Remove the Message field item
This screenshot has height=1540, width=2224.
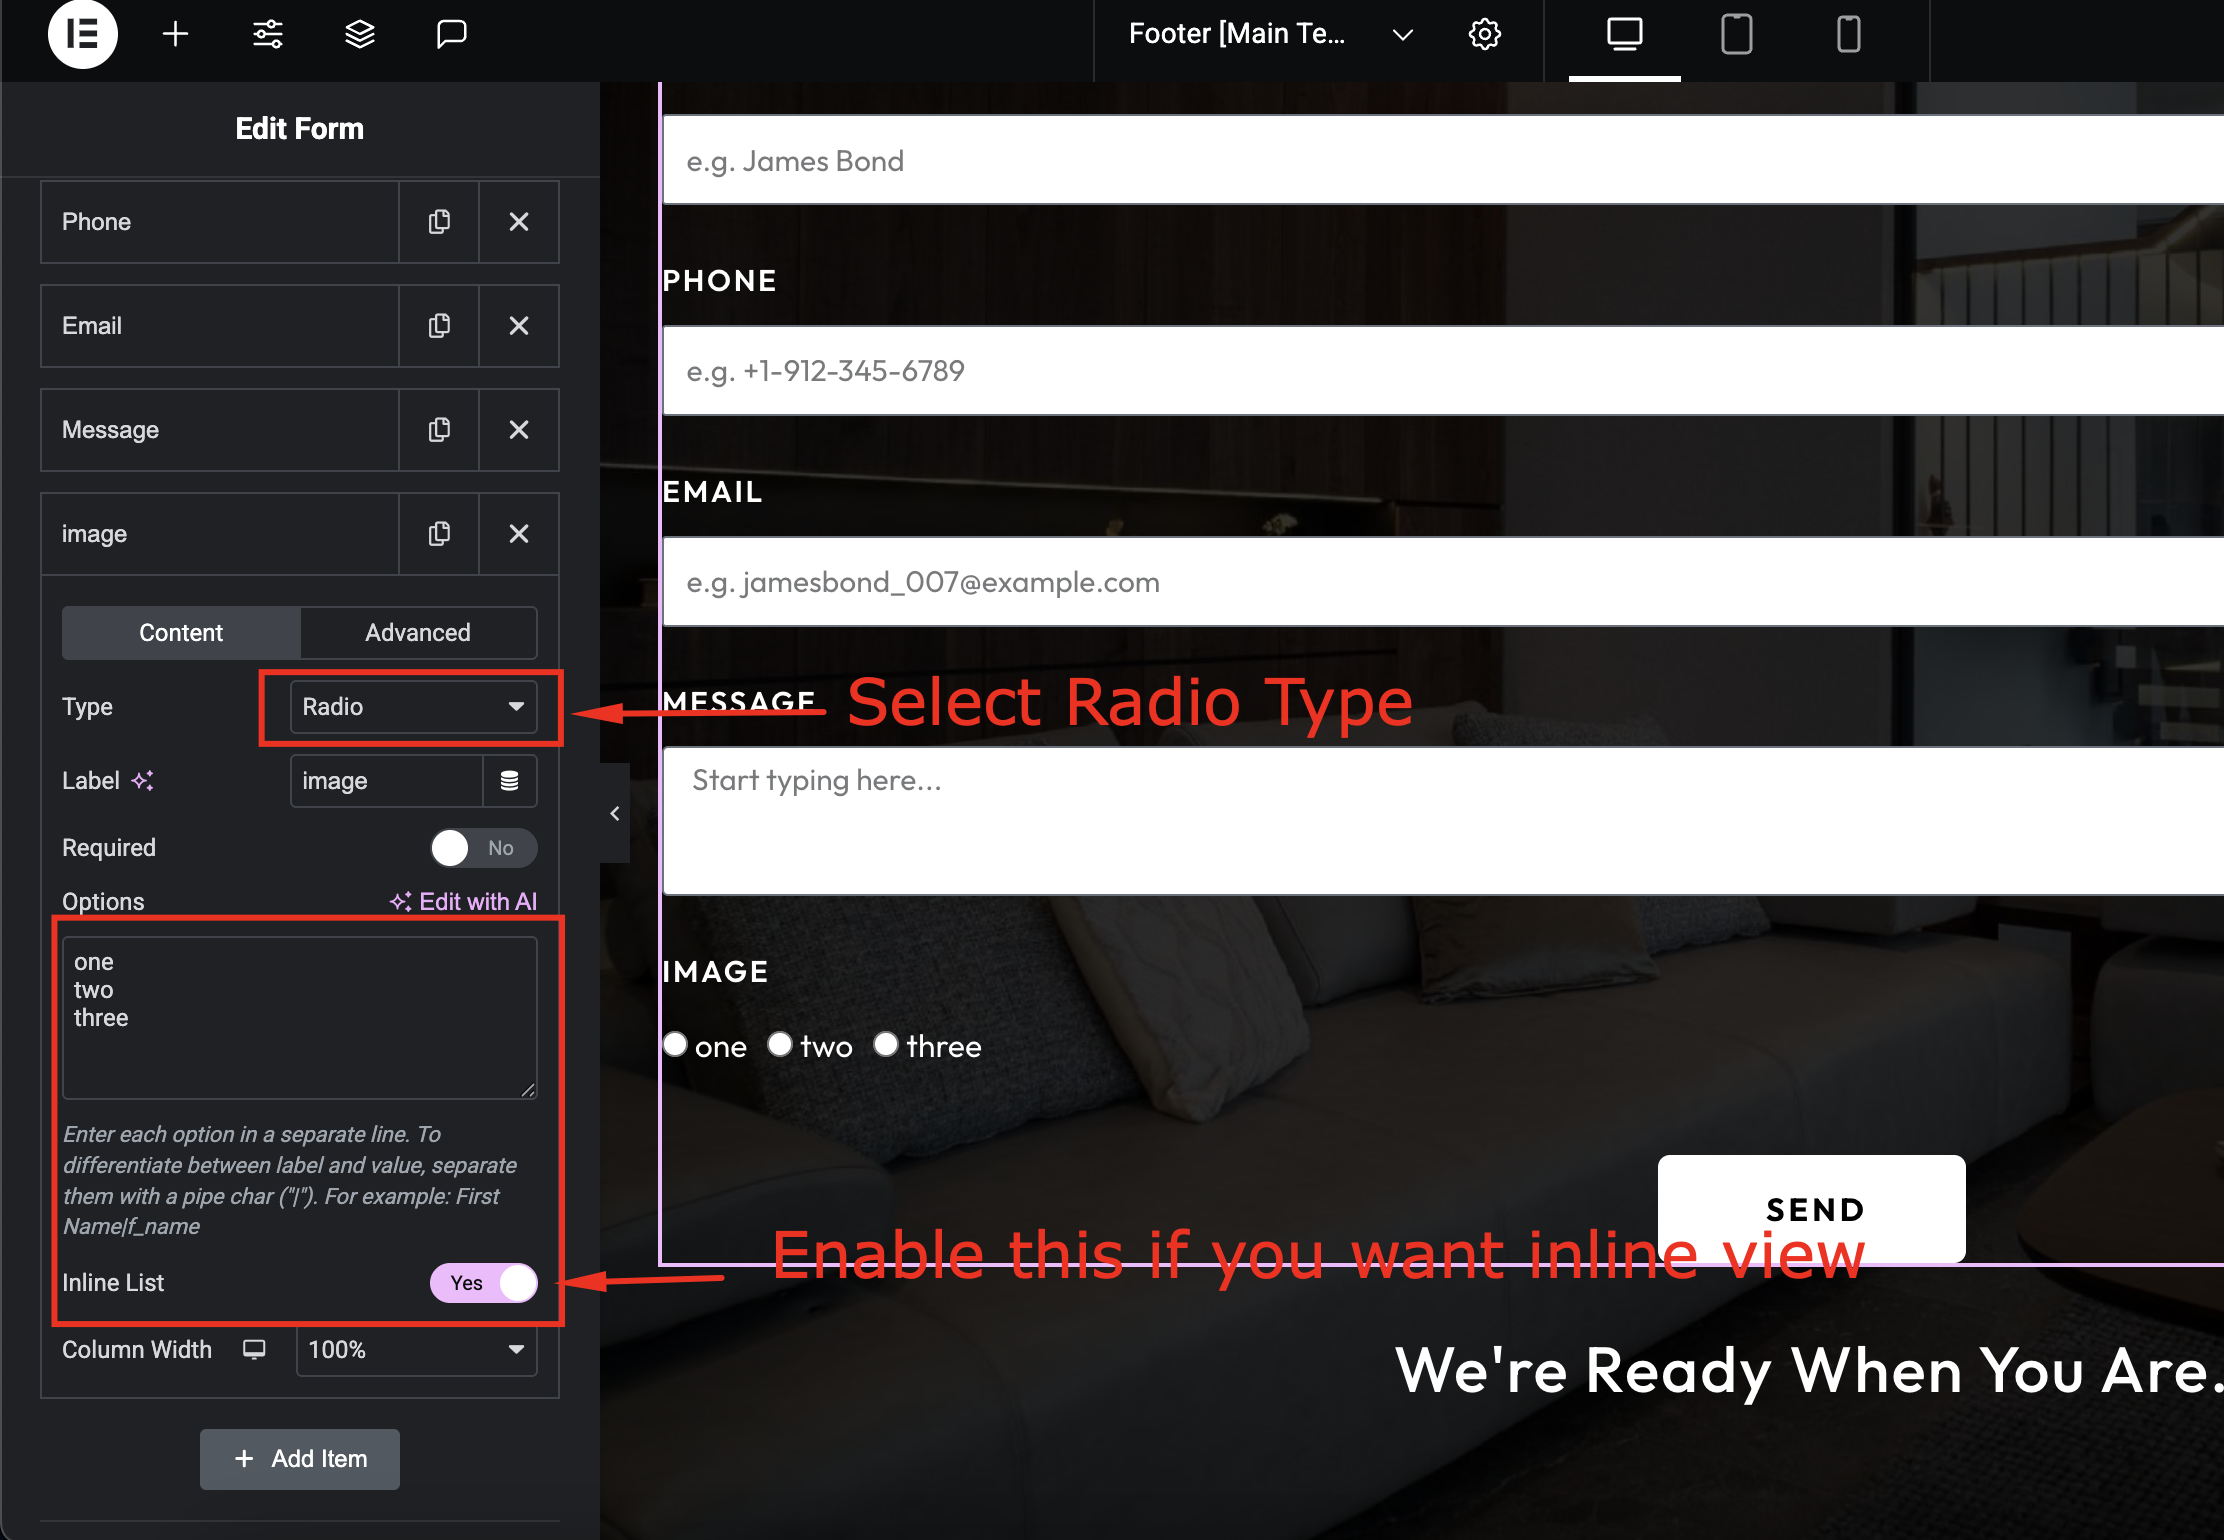pos(518,430)
